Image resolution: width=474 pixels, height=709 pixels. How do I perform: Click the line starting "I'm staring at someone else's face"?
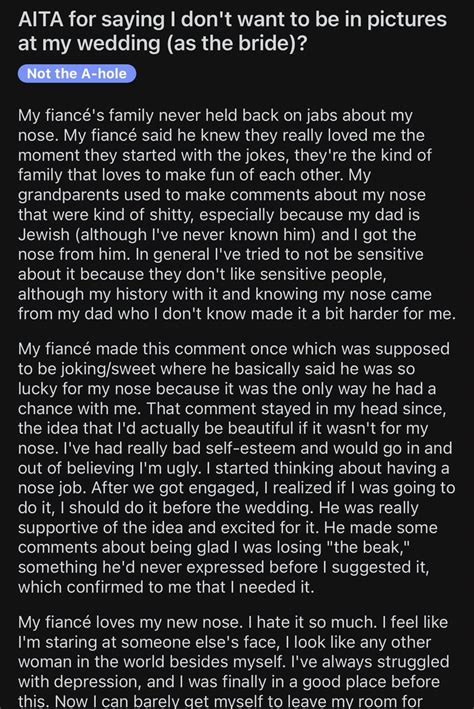coord(224,642)
